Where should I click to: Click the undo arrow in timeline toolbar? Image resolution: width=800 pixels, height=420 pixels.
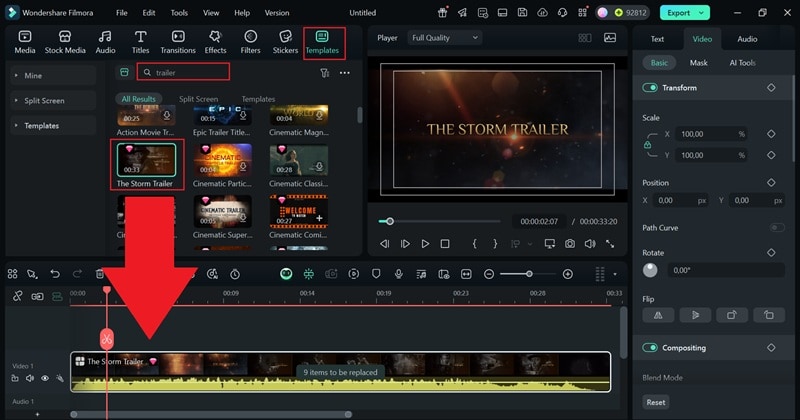[x=55, y=274]
